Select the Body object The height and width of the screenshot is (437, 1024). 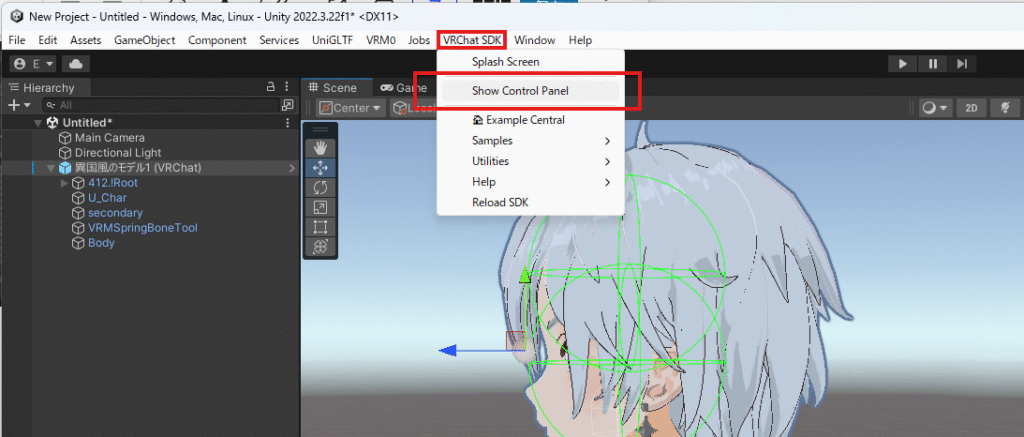click(x=101, y=243)
